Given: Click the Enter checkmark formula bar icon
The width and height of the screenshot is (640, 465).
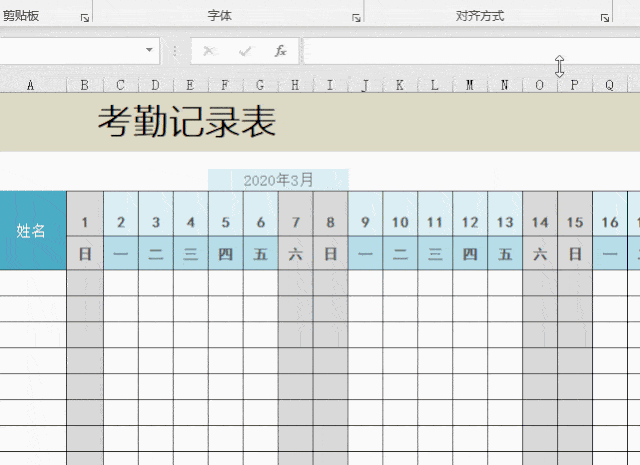Looking at the screenshot, I should tap(245, 51).
